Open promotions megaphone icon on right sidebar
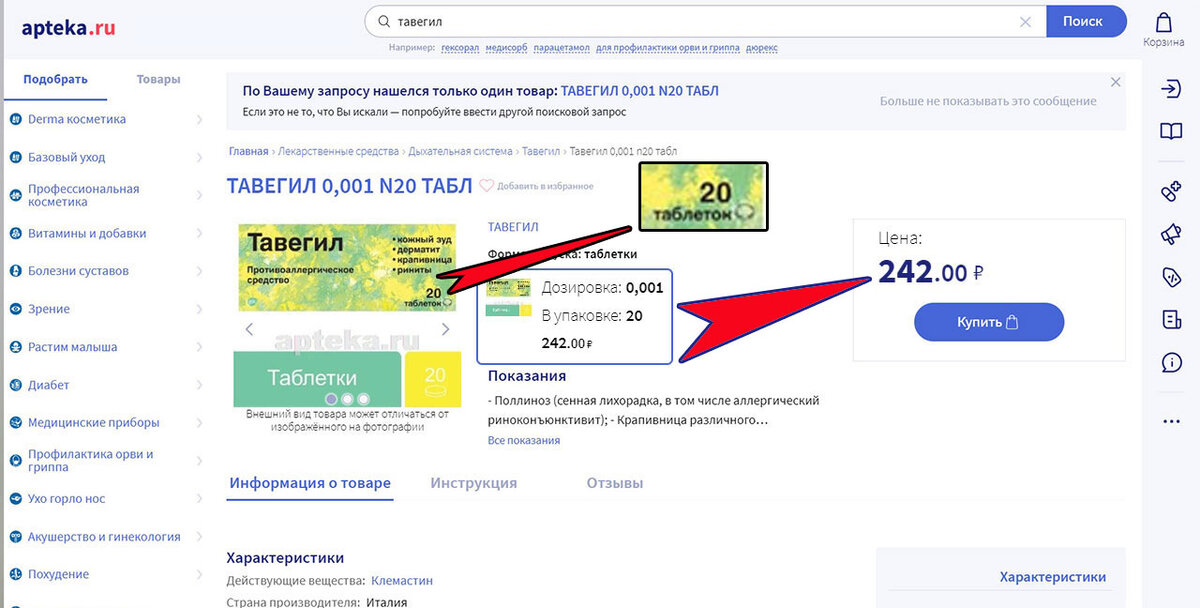The image size is (1200, 608). (1171, 234)
